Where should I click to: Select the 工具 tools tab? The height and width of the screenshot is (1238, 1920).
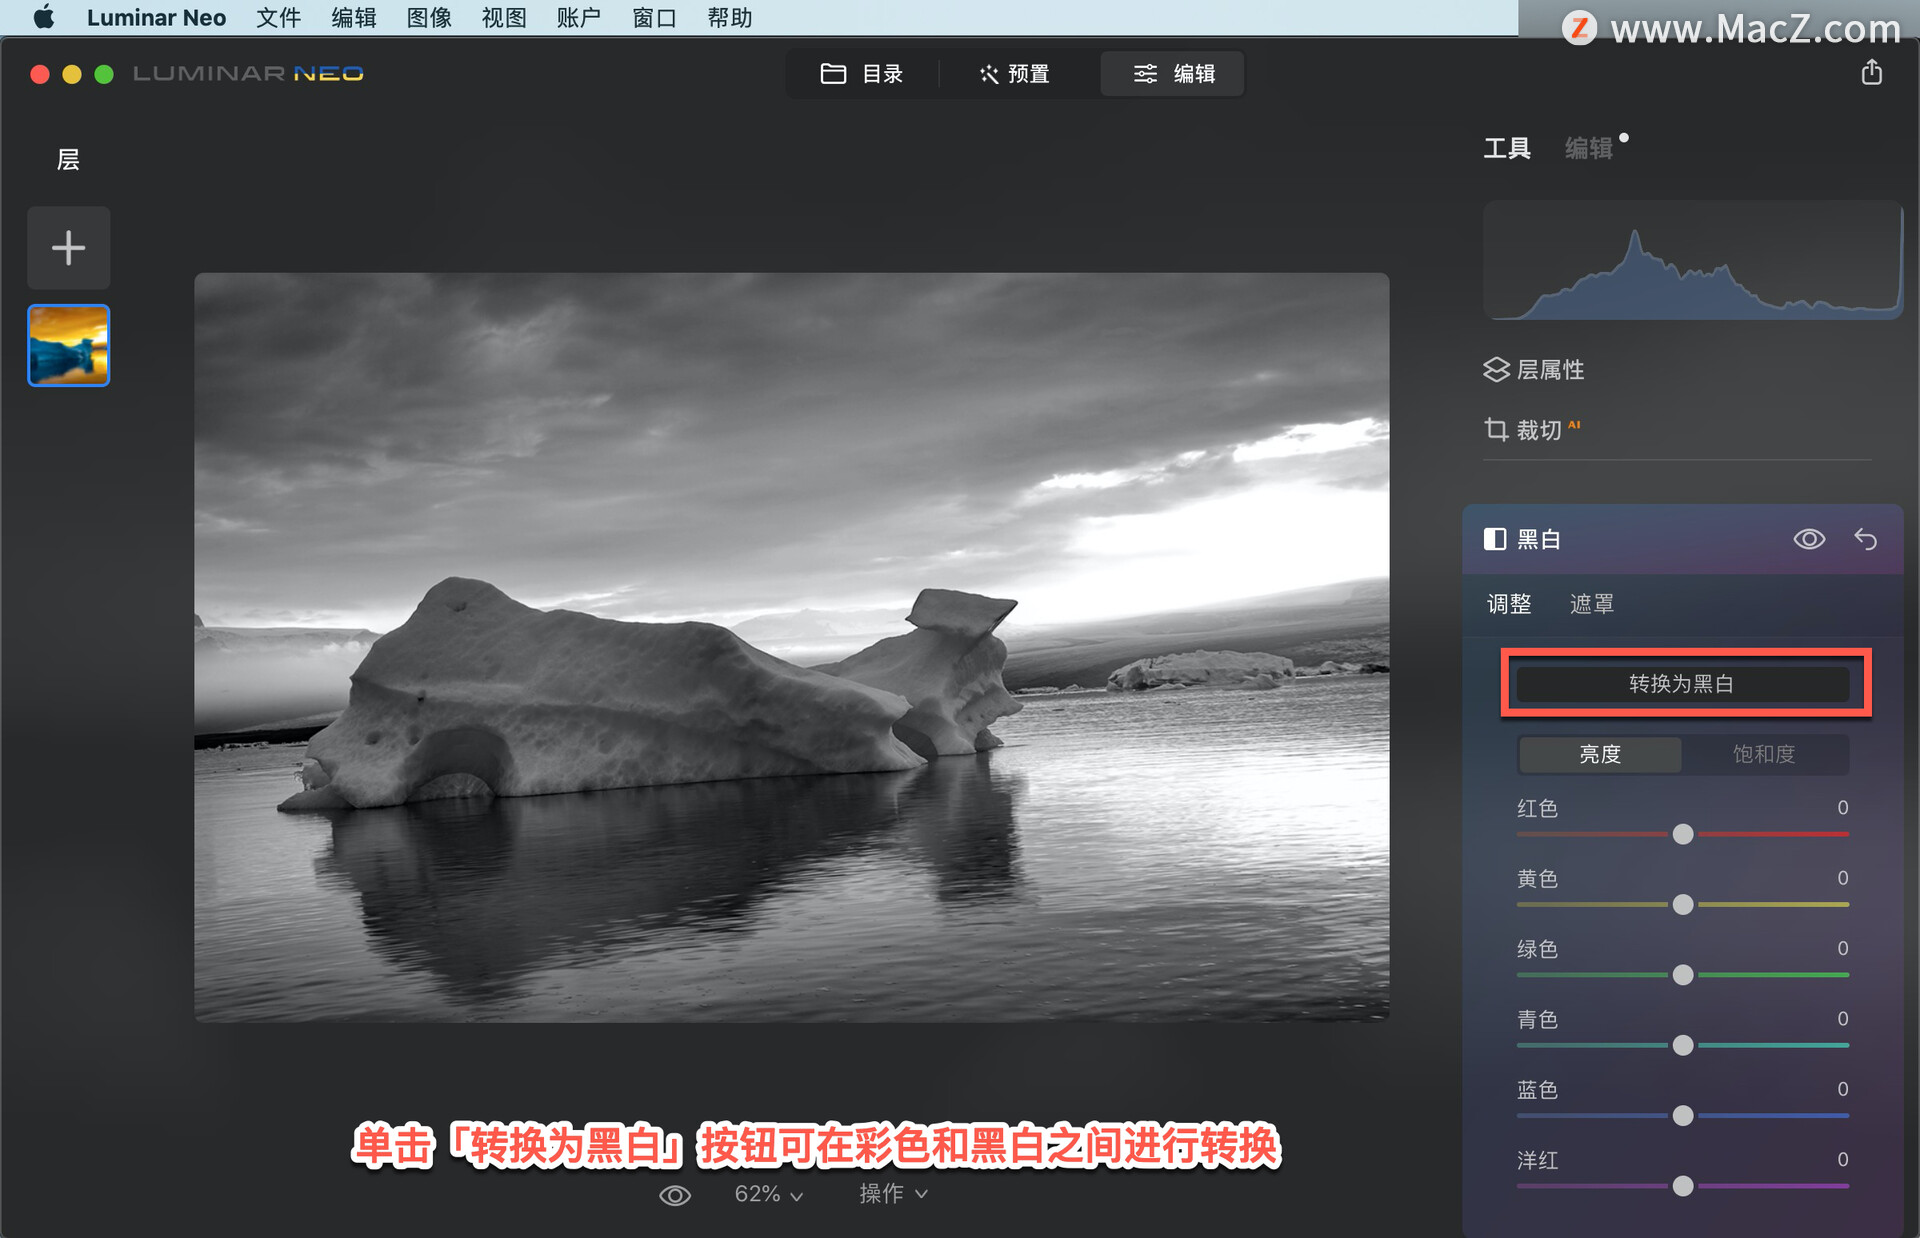pos(1507,148)
